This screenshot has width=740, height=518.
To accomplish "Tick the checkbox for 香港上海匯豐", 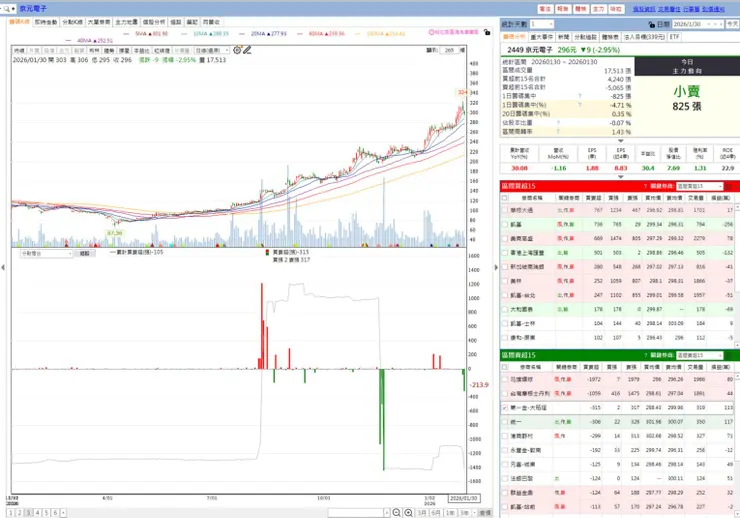I will (505, 253).
